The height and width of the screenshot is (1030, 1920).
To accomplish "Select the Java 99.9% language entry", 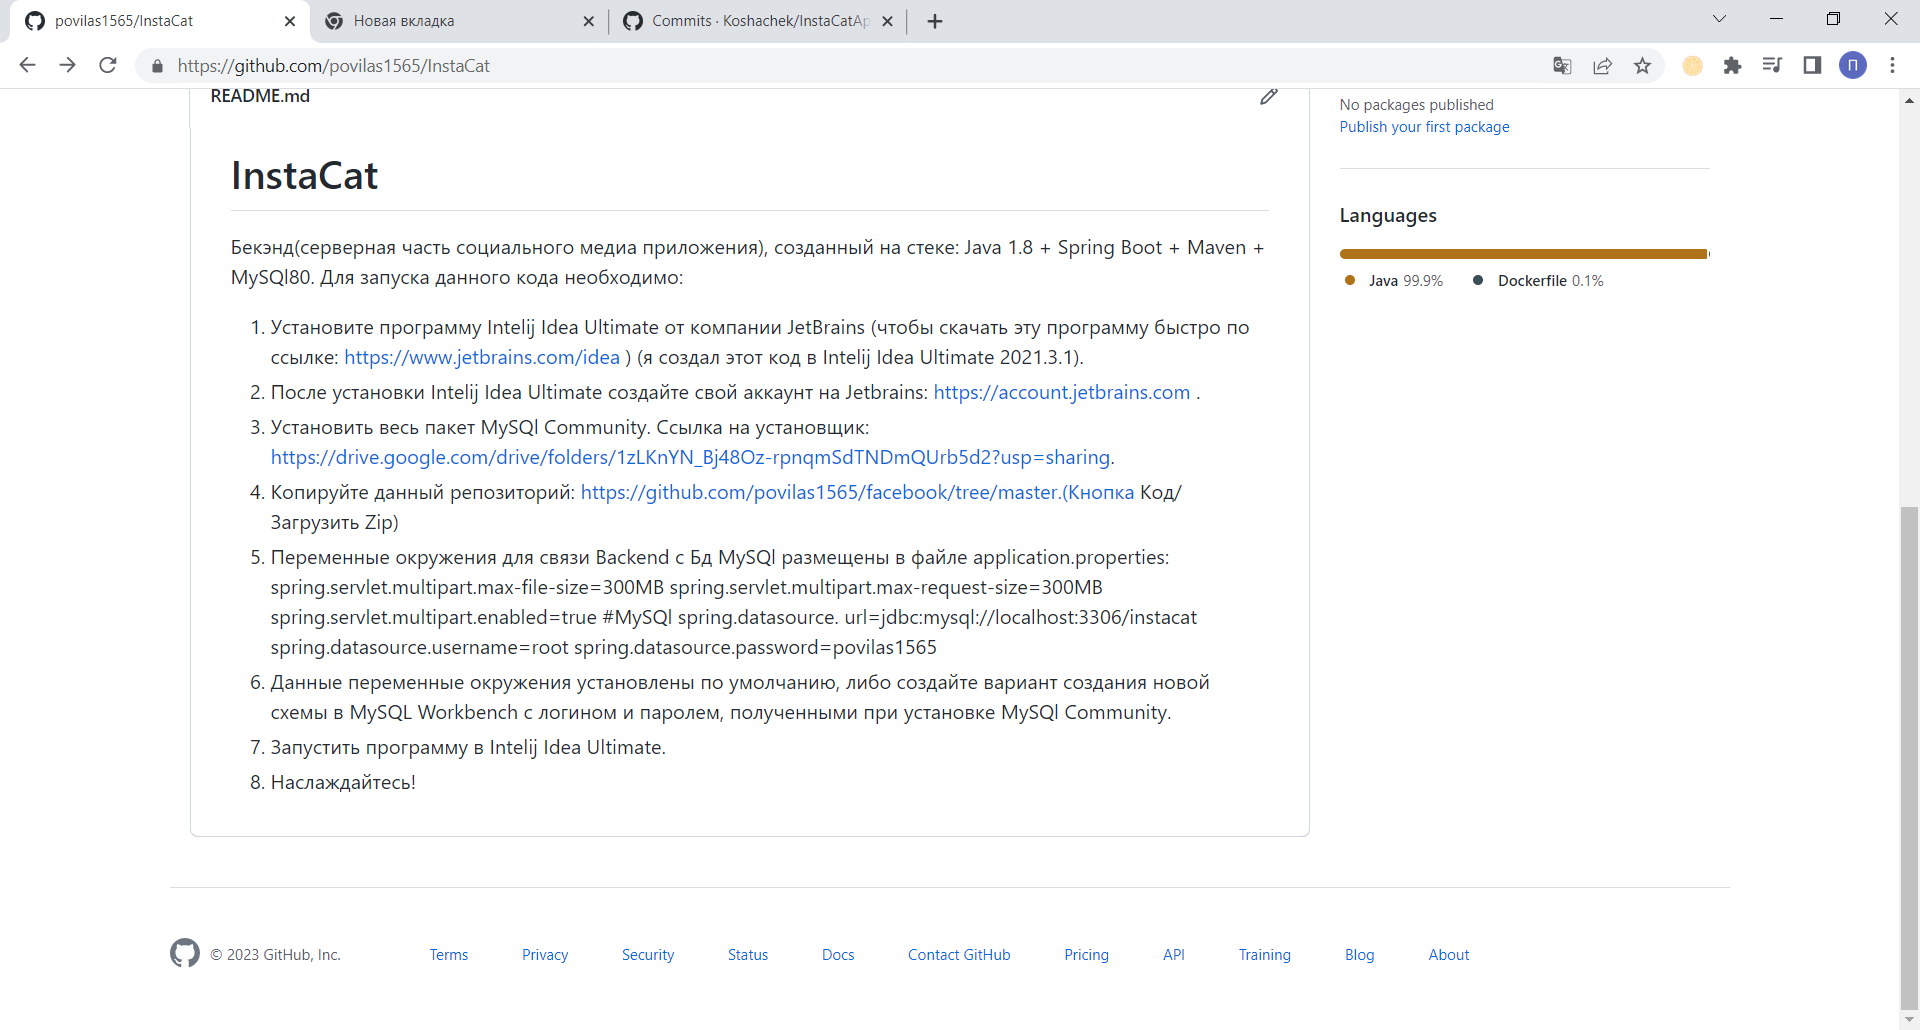I will coord(1394,281).
